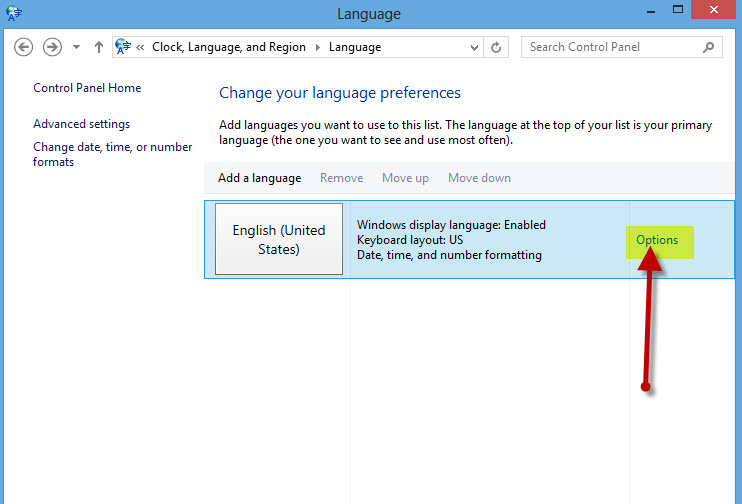Click Remove in the language toolbar
Screen dimensions: 742x504
[x=342, y=178]
